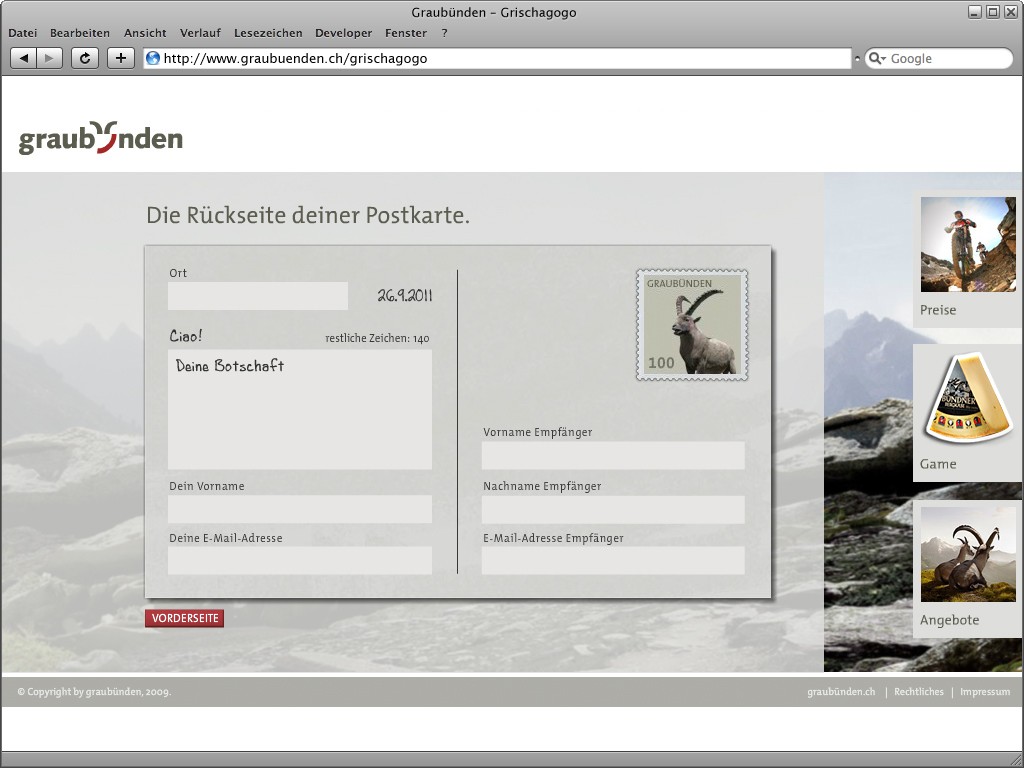Click the window title 'Graubünden – Grischagogo'
Screen dimensions: 1024x768
tap(494, 12)
